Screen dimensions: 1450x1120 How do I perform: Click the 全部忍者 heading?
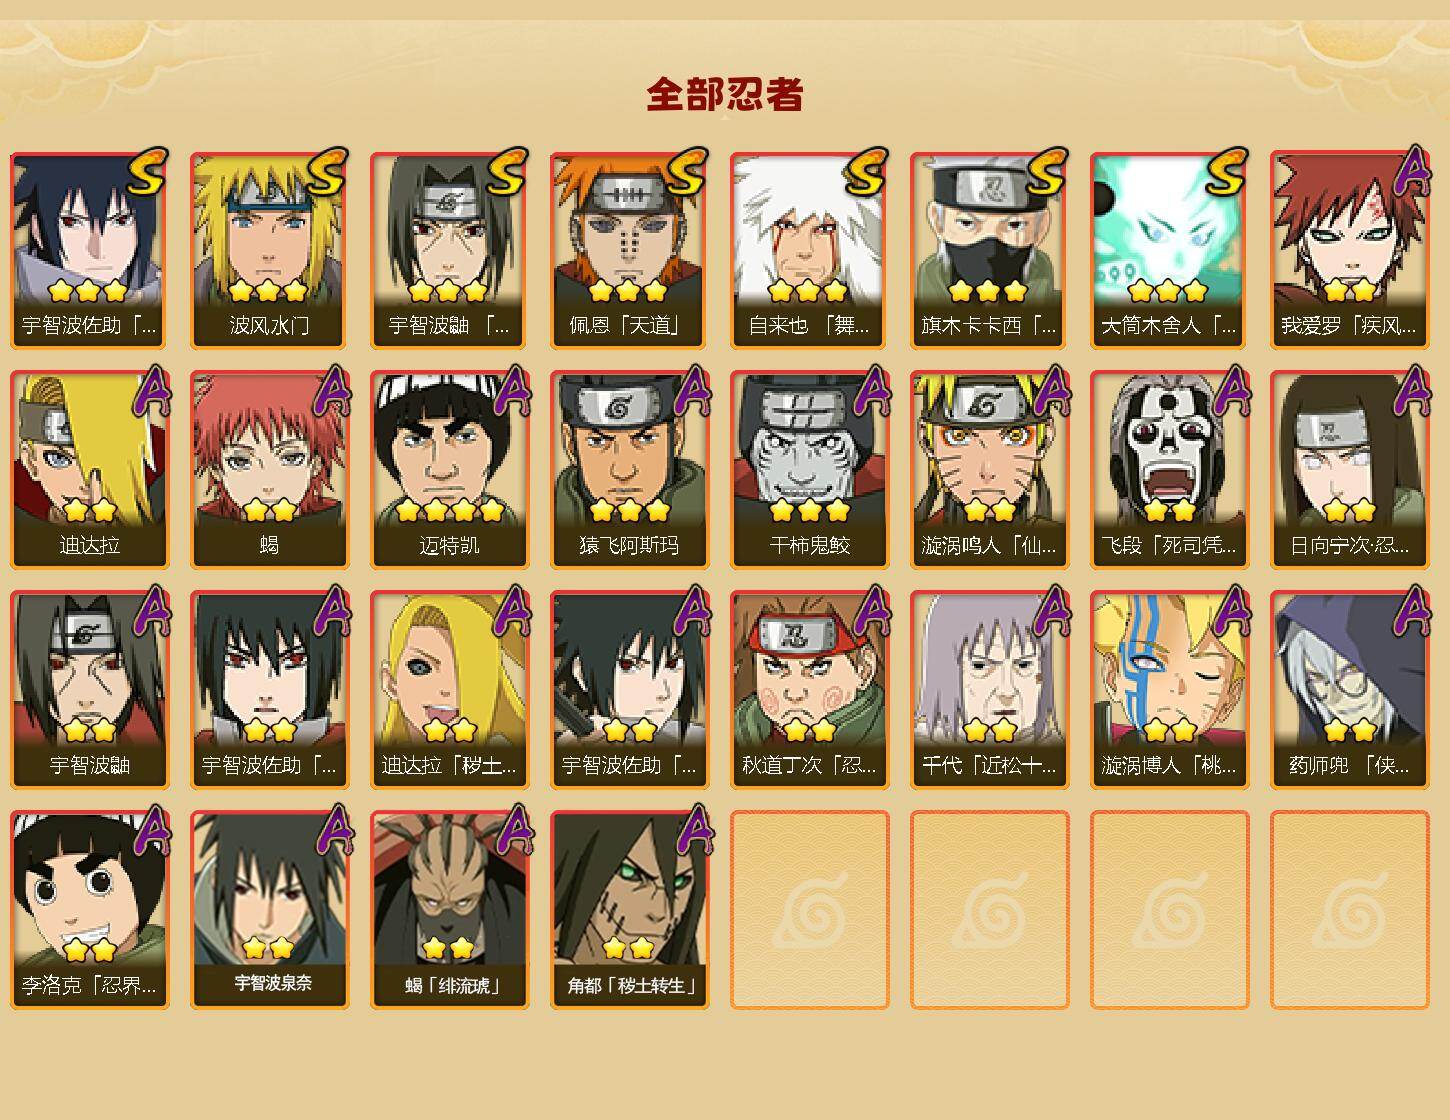[725, 95]
